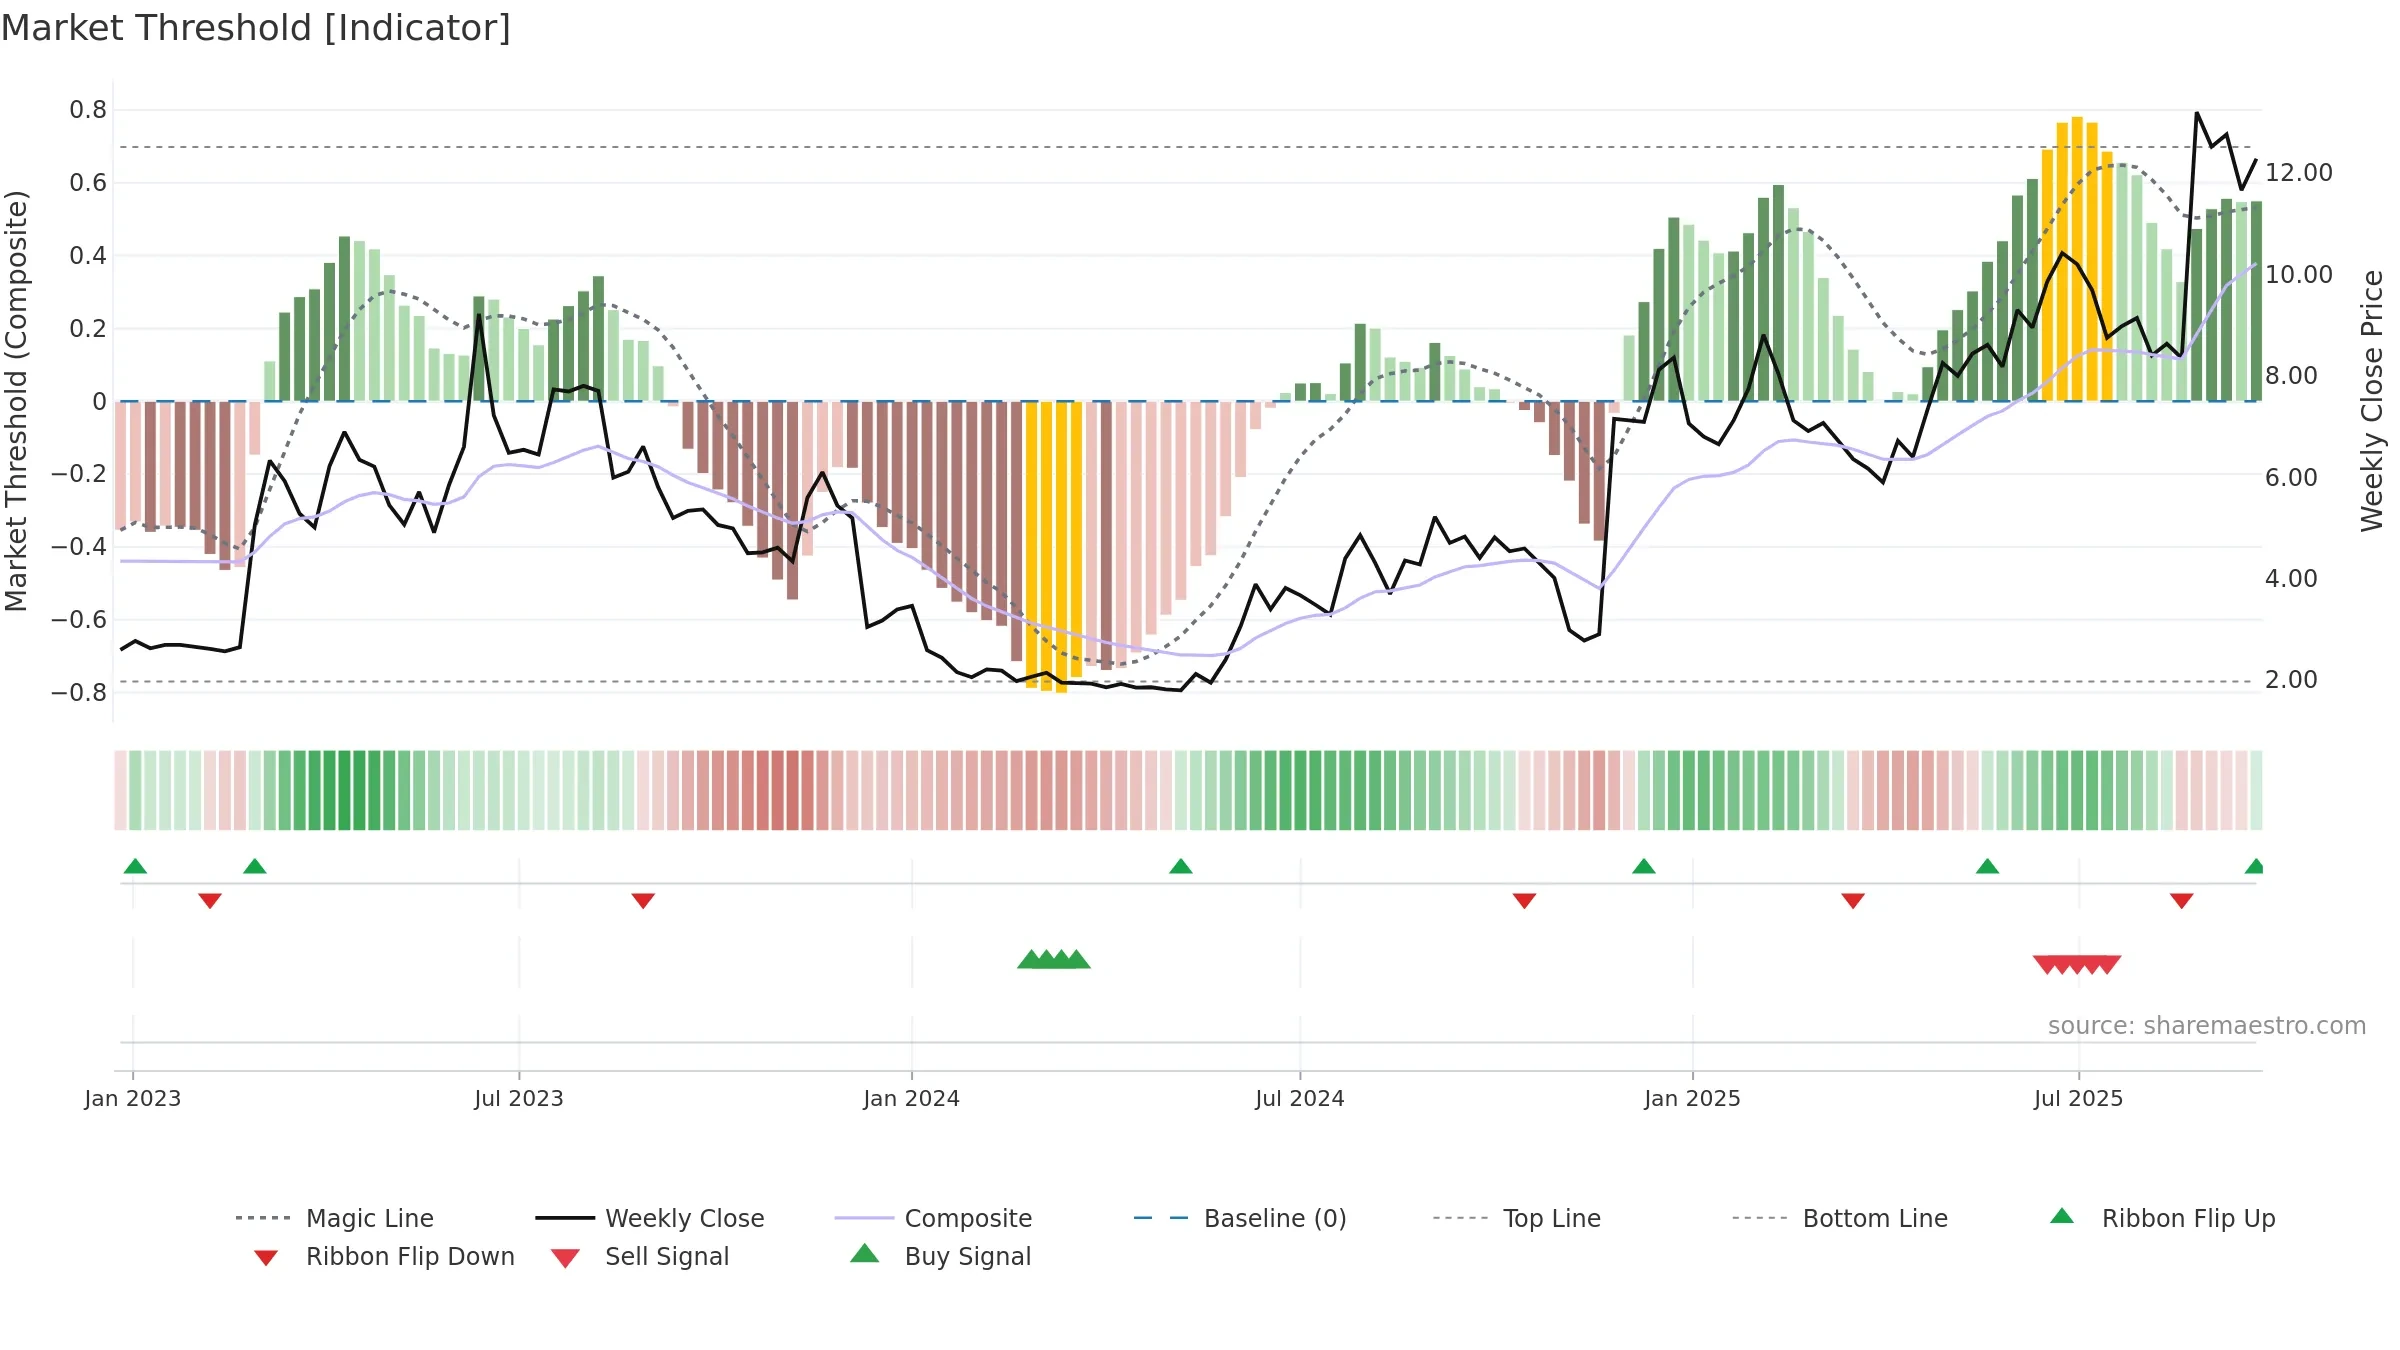The width and height of the screenshot is (2400, 1350).
Task: Click the chart title Market Threshold [Indicator]
Action: click(x=256, y=28)
